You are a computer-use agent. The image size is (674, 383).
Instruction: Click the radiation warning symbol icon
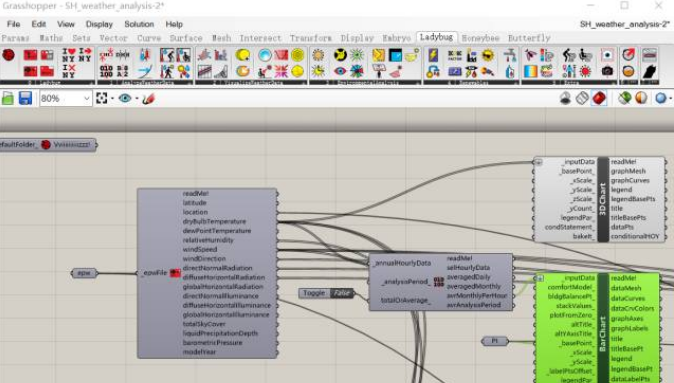point(340,55)
